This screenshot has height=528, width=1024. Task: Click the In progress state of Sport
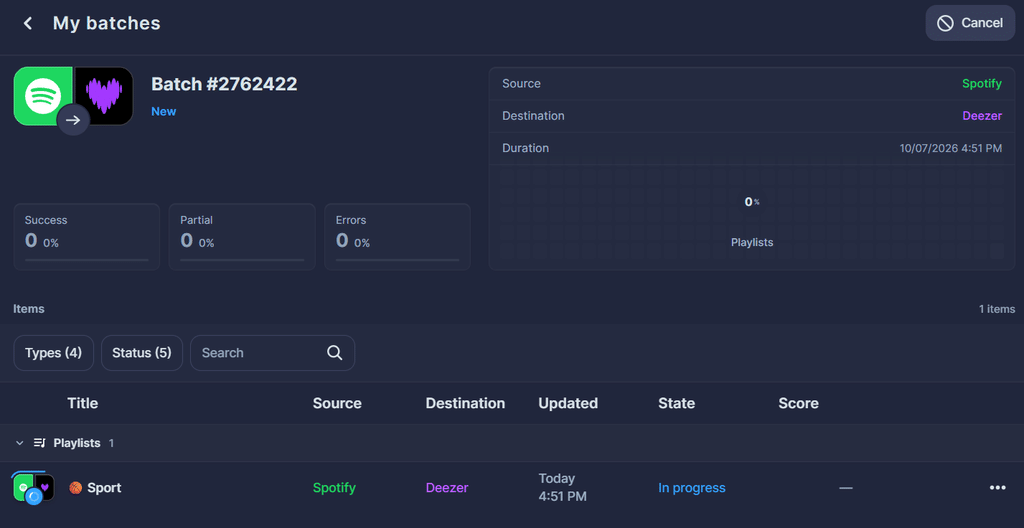pyautogui.click(x=692, y=487)
